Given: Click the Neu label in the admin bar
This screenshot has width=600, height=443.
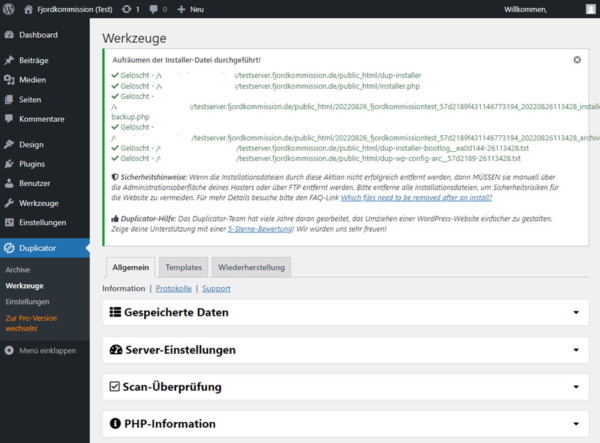Looking at the screenshot, I should [197, 9].
